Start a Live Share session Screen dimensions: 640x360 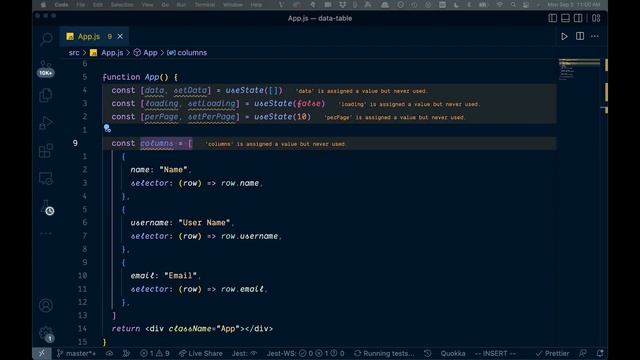click(201, 353)
